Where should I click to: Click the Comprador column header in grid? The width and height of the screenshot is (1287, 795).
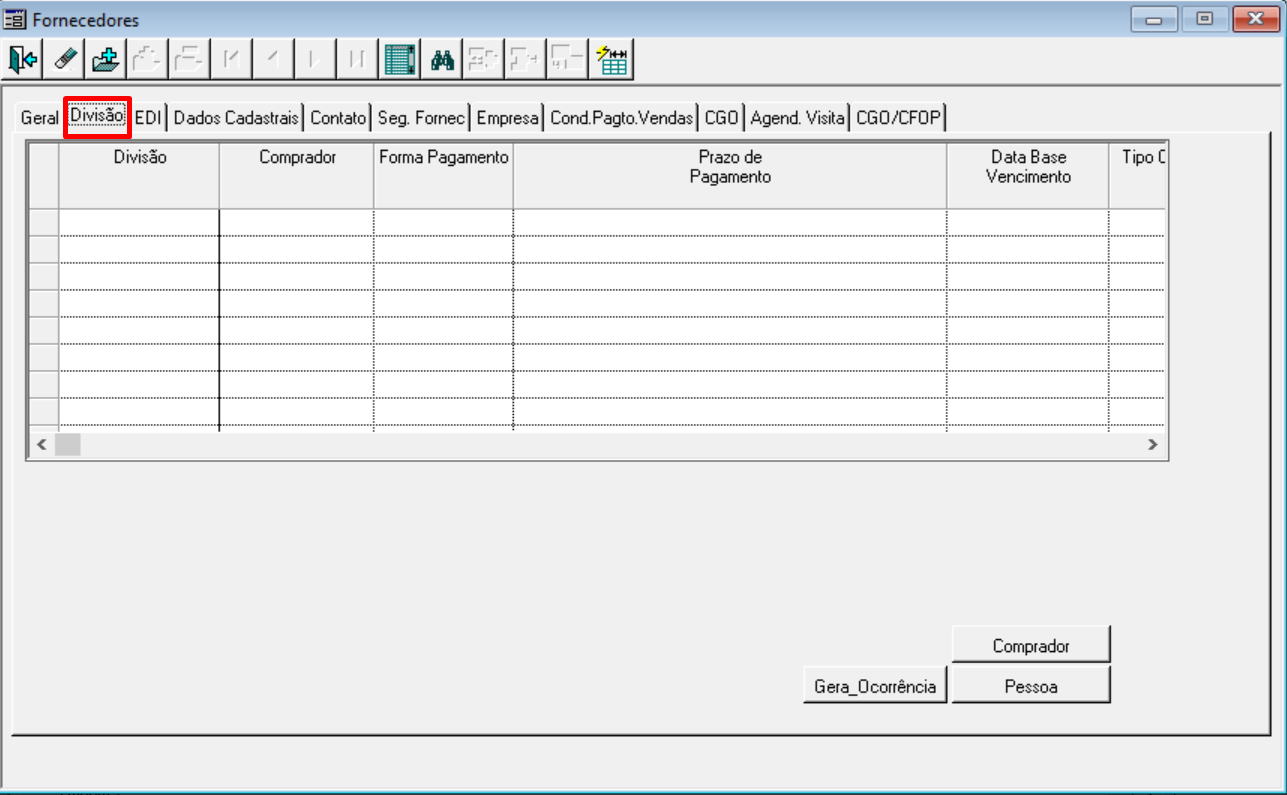pos(297,175)
